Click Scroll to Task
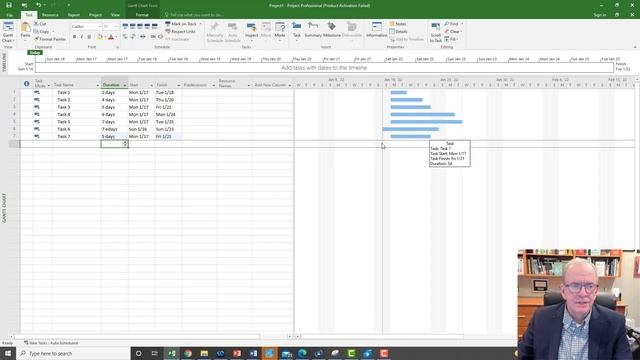The image size is (640, 360). point(436,32)
